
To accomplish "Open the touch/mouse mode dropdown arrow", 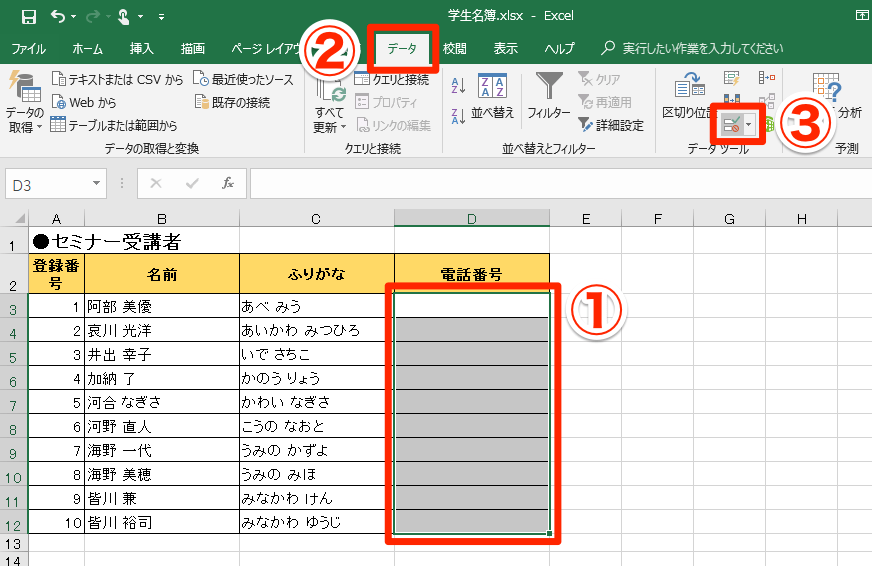I will tap(141, 17).
